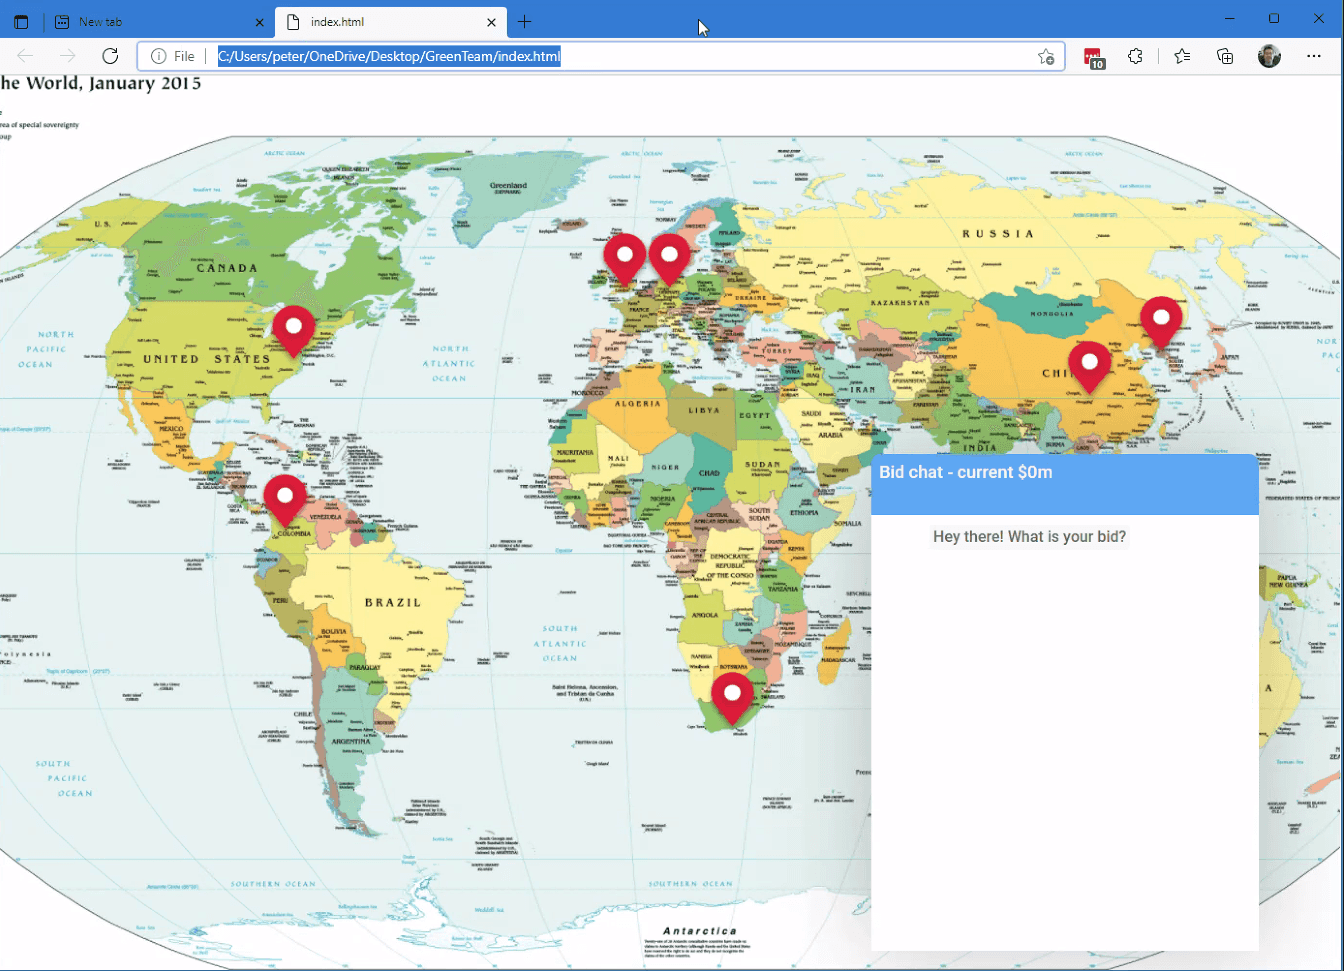
Task: Open the red calendar extension icon
Action: [x=1093, y=57]
